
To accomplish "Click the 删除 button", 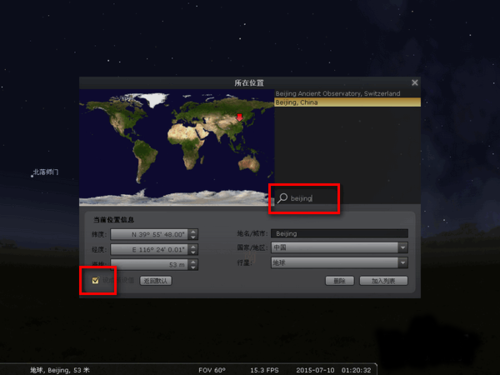I will (x=340, y=281).
